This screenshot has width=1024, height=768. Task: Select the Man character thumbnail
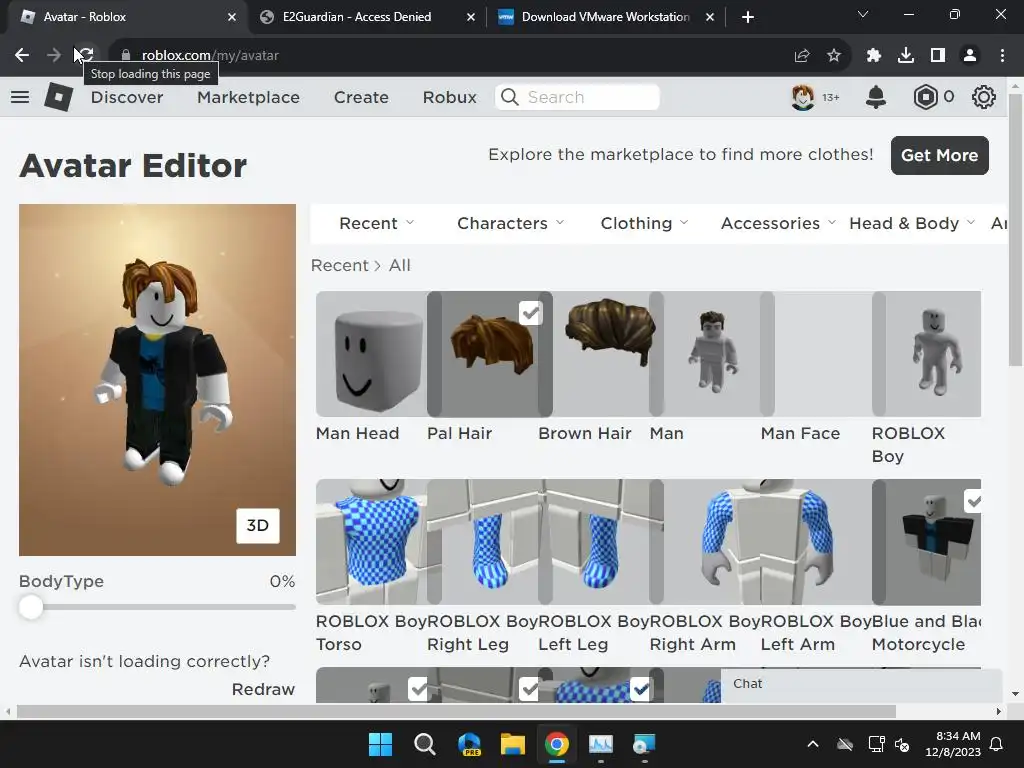712,354
